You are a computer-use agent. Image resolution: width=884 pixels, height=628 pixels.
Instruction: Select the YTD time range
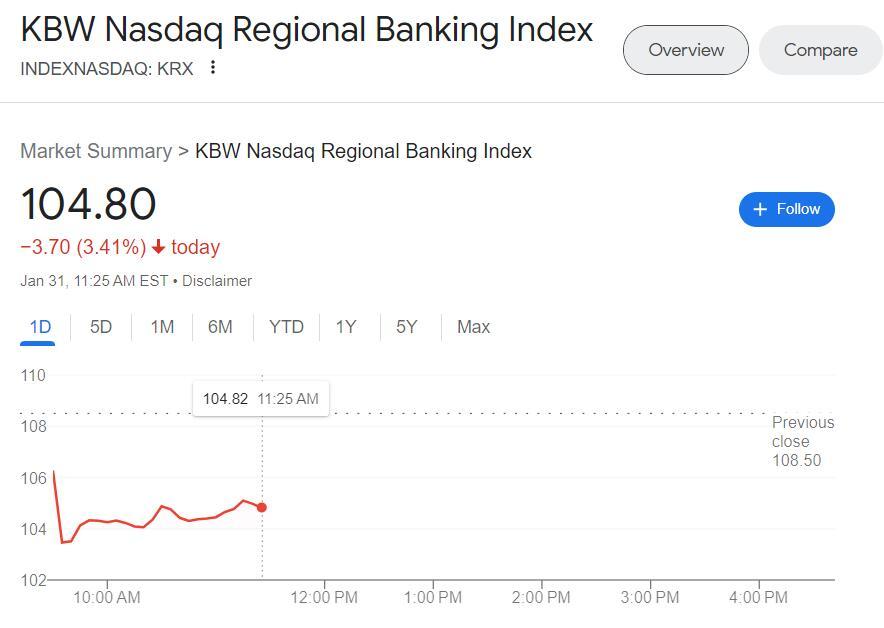coord(286,327)
